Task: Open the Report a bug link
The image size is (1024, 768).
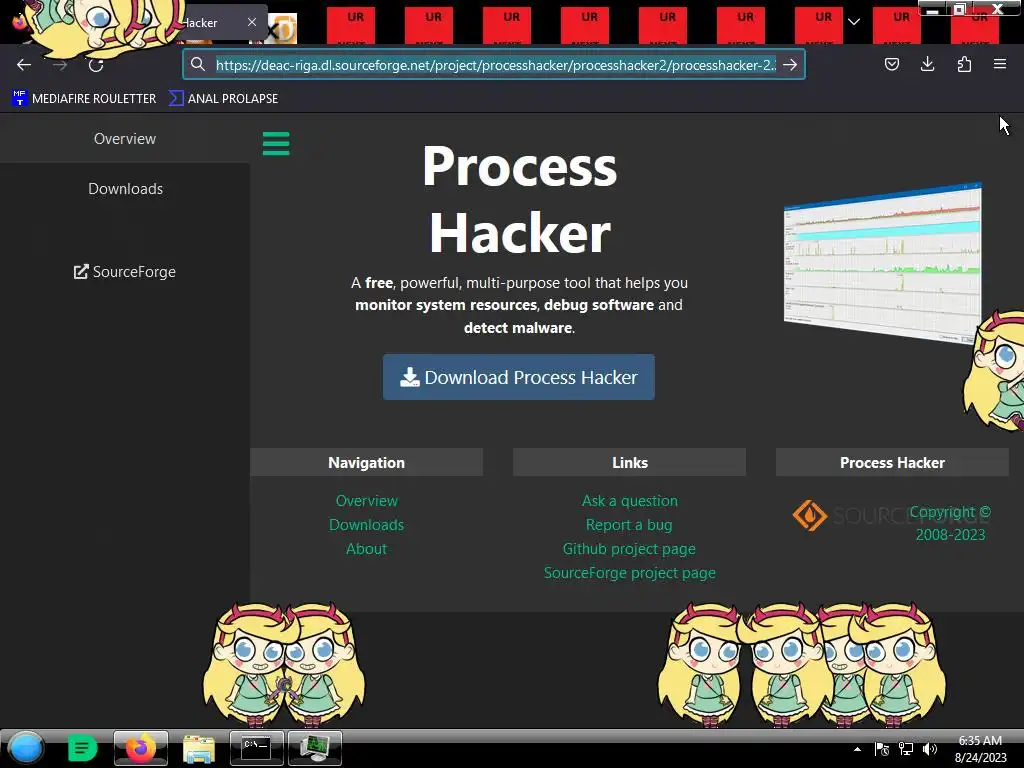Action: pyautogui.click(x=630, y=525)
